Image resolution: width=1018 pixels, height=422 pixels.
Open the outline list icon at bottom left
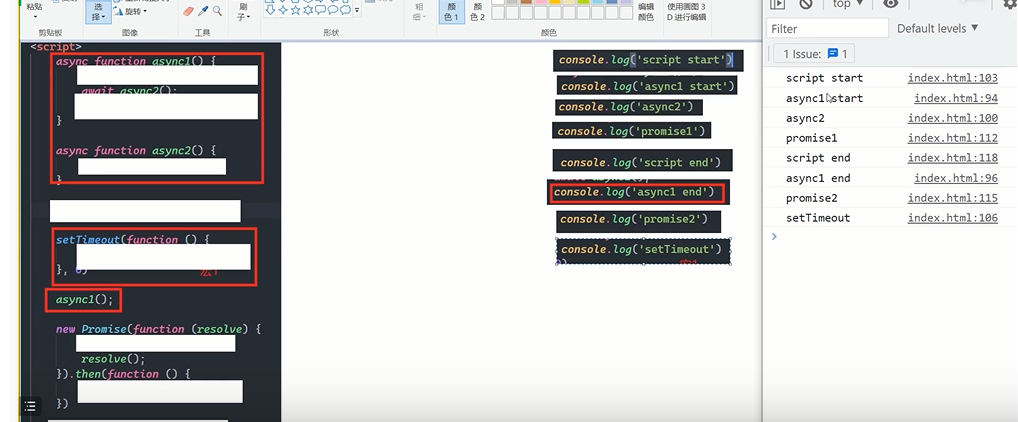pyautogui.click(x=30, y=406)
